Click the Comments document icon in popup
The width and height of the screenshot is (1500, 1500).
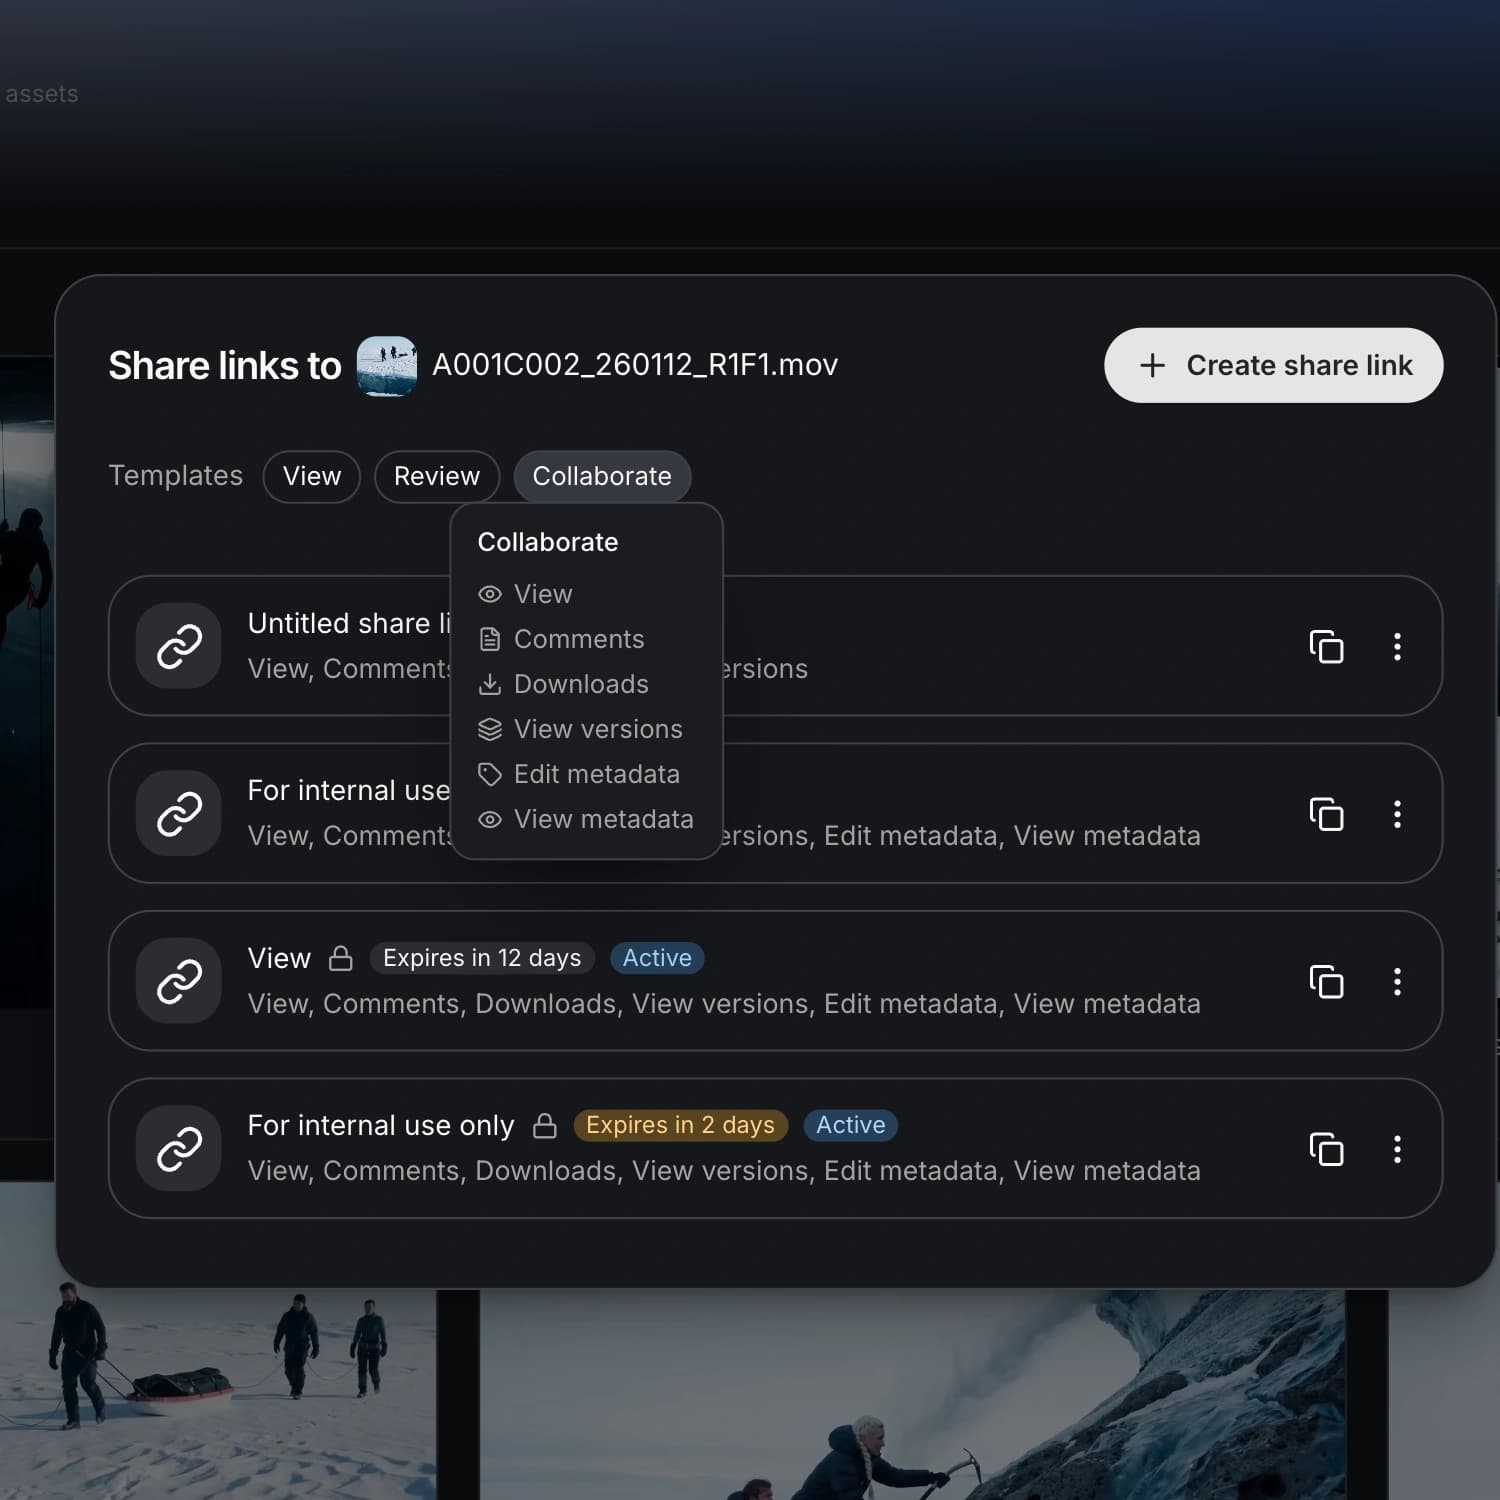490,639
